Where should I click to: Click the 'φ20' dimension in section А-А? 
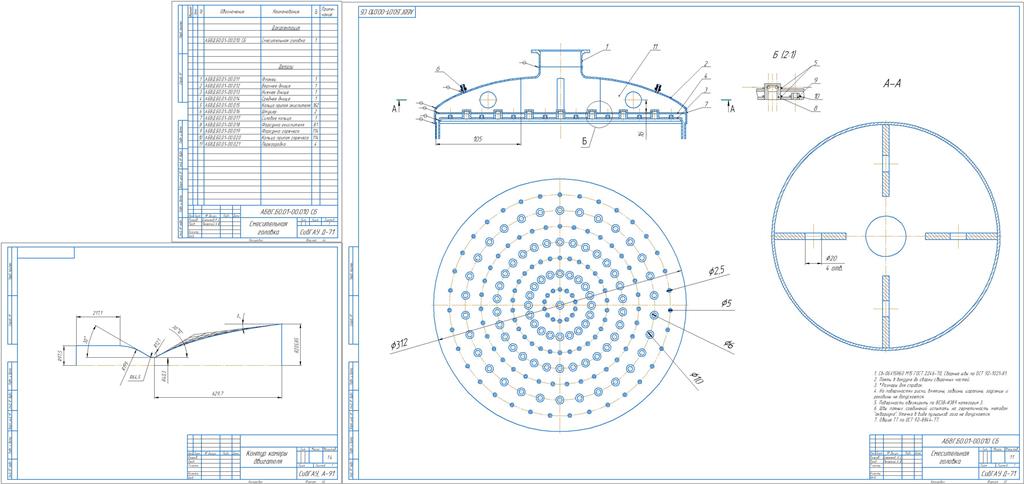(831, 258)
